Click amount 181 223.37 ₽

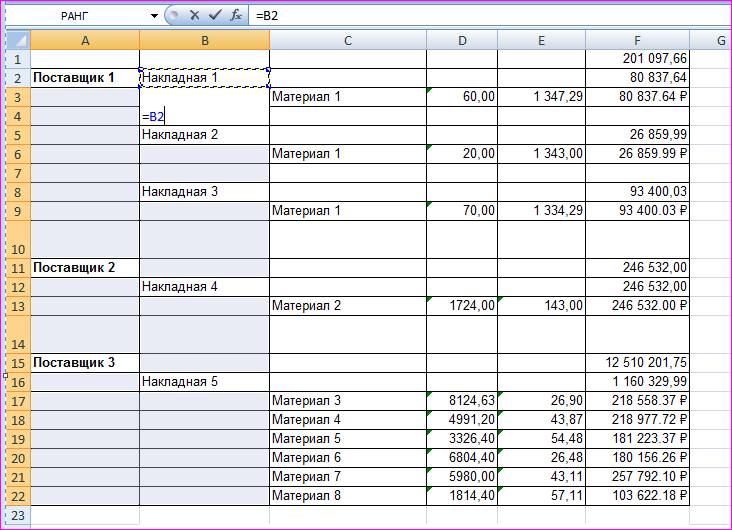(637, 439)
